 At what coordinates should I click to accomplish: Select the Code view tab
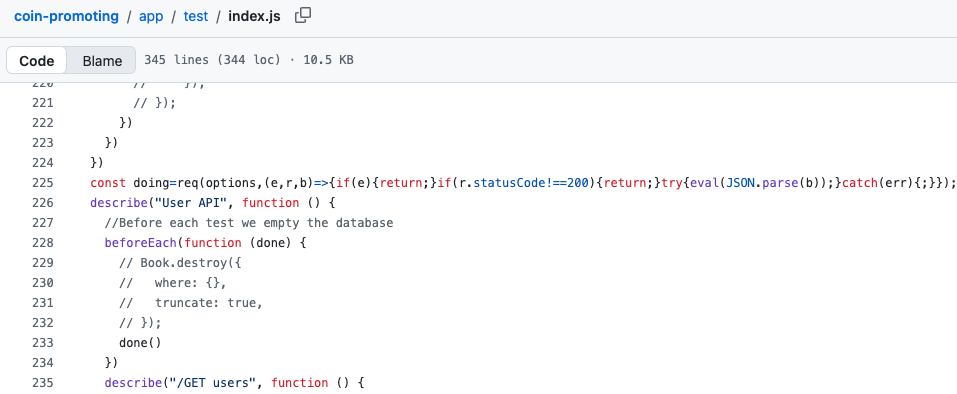[x=37, y=60]
